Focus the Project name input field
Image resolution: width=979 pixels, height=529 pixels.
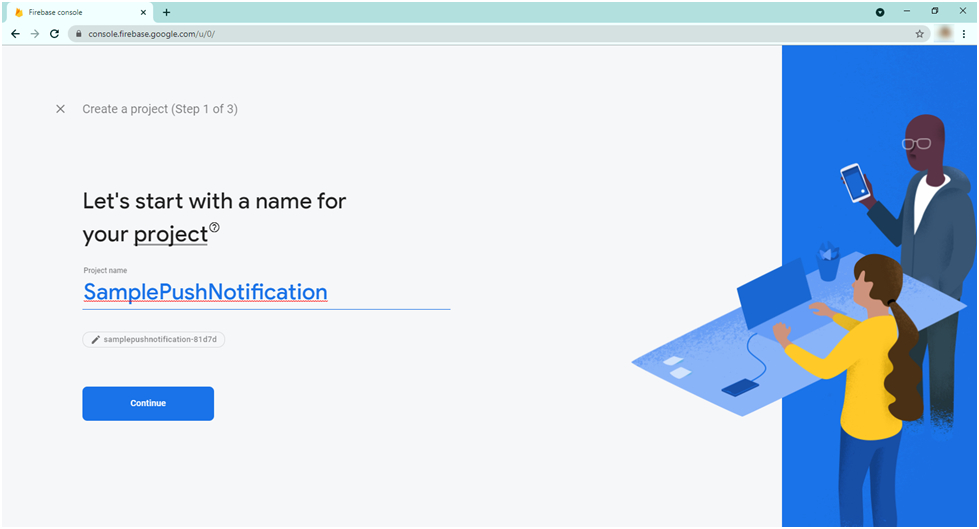267,292
